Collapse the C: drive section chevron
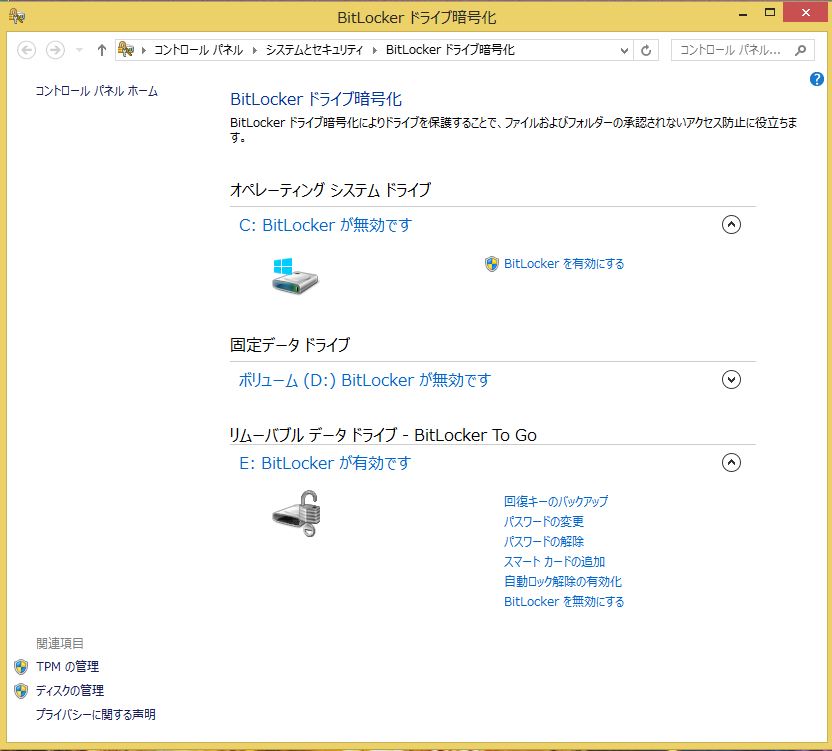The height and width of the screenshot is (751, 832). 731,225
